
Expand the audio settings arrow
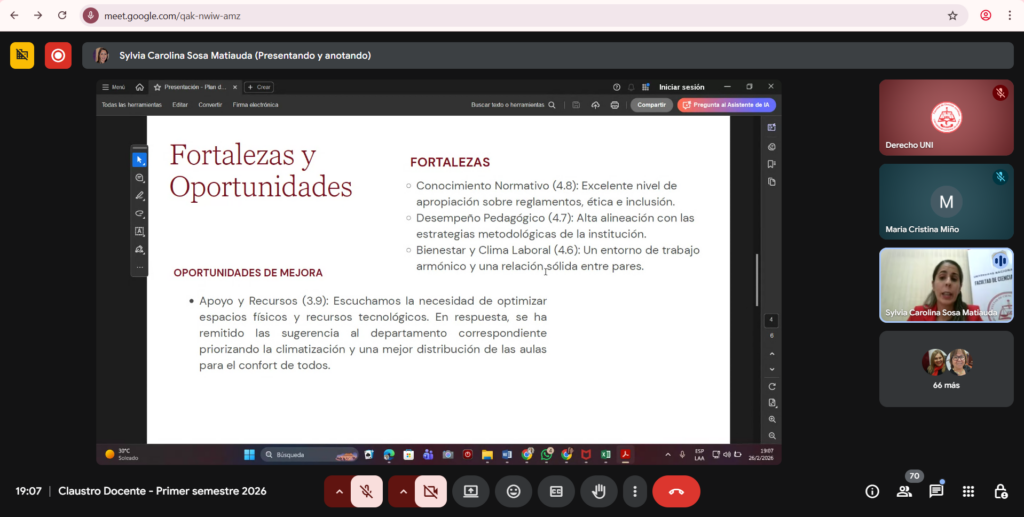(339, 491)
